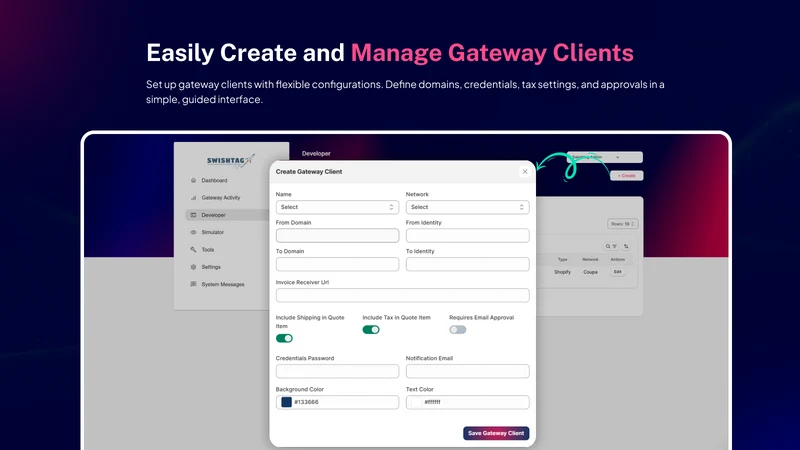This screenshot has width=800, height=450.
Task: Click the #133666 background color value
Action: pos(306,402)
